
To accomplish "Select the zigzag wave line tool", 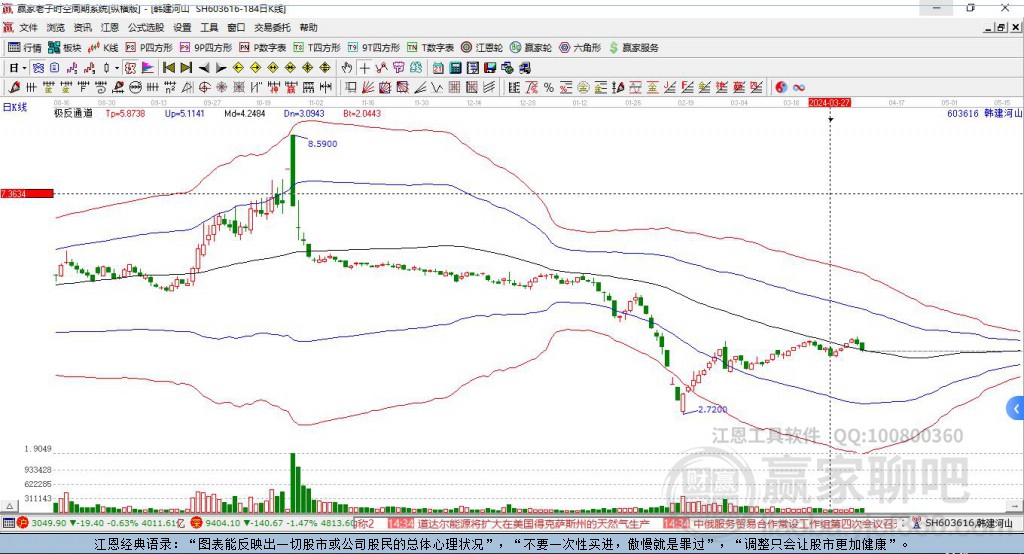I will point(437,88).
